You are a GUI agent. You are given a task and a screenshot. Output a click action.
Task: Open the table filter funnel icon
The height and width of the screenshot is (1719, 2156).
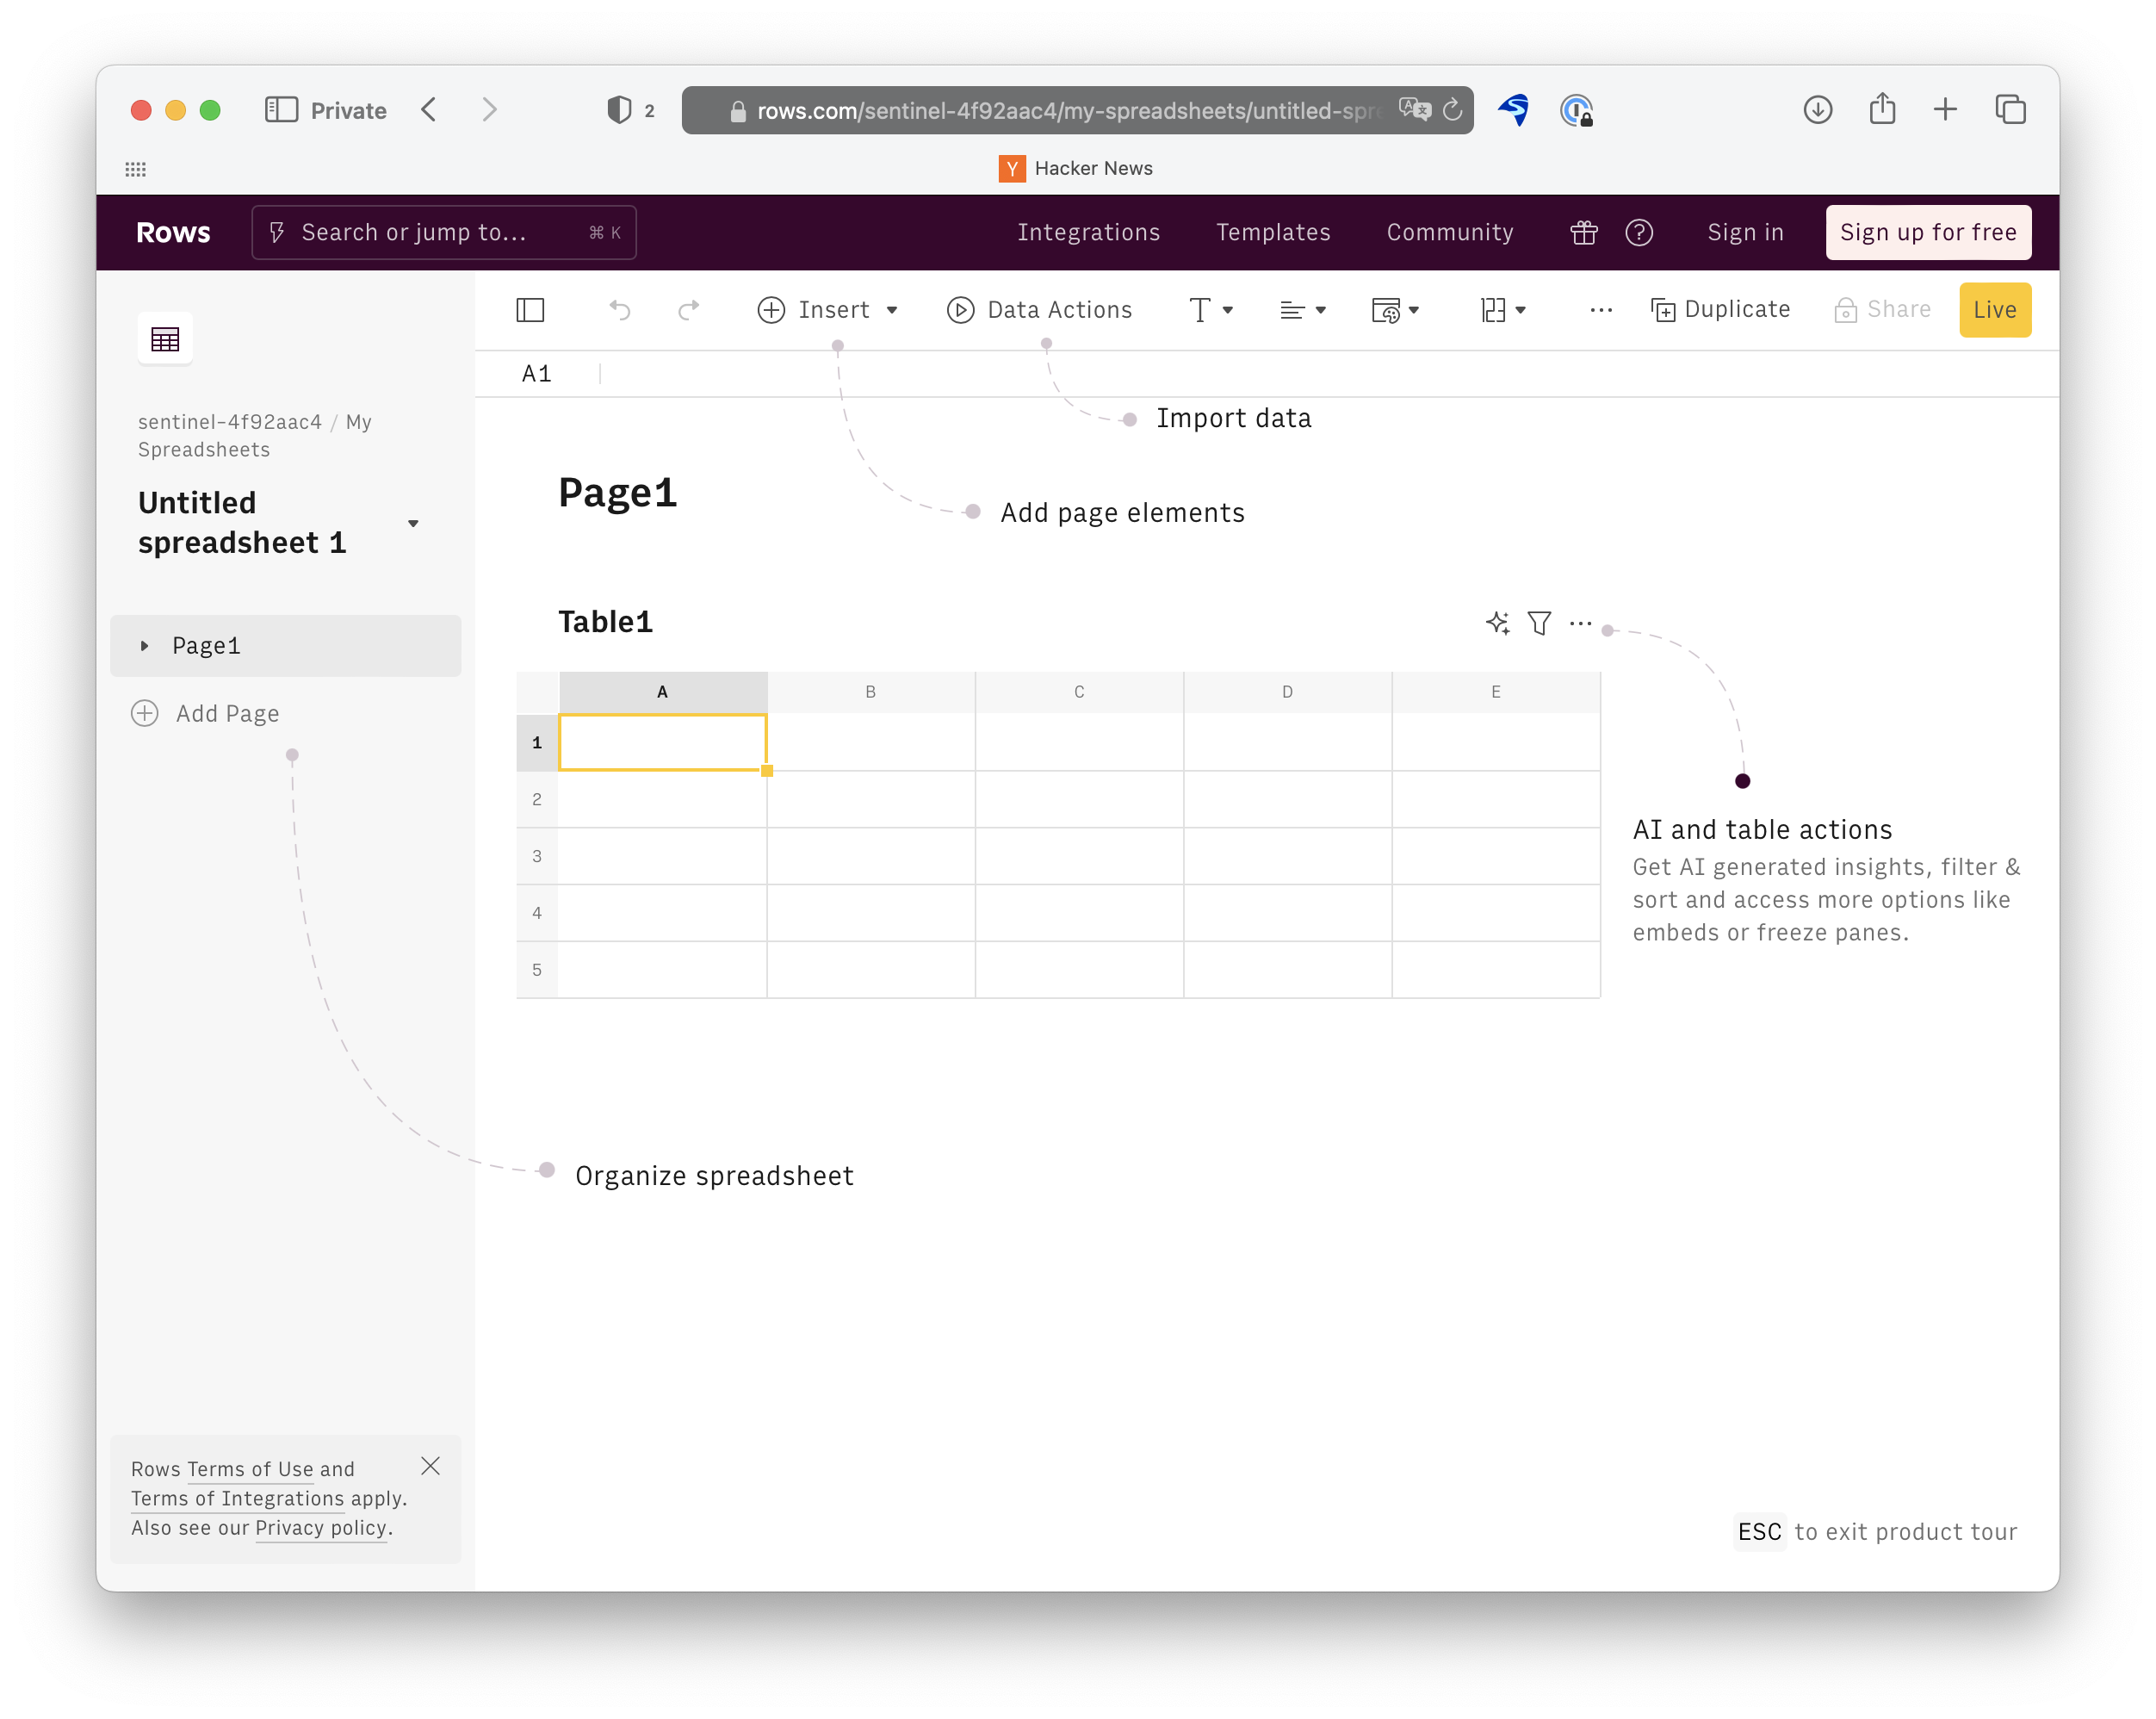[1539, 623]
